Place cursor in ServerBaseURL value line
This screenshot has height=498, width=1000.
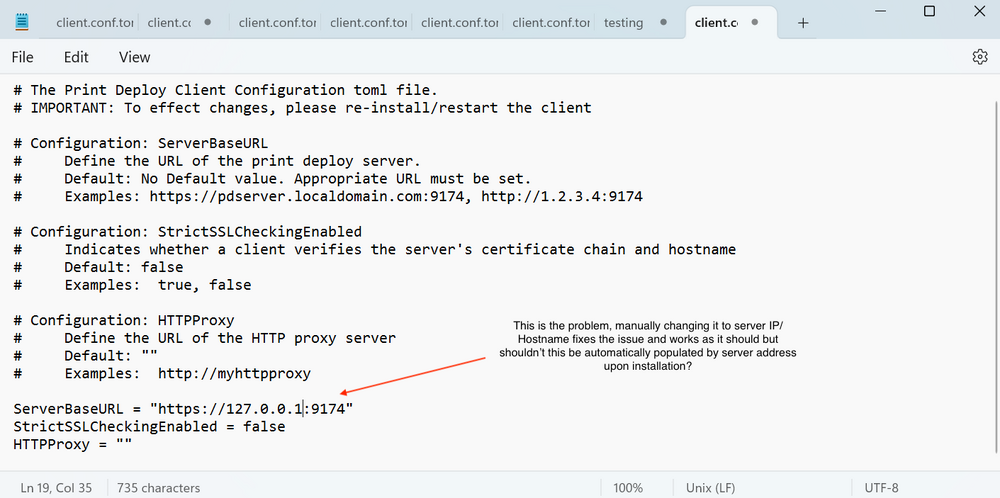pyautogui.click(x=183, y=409)
